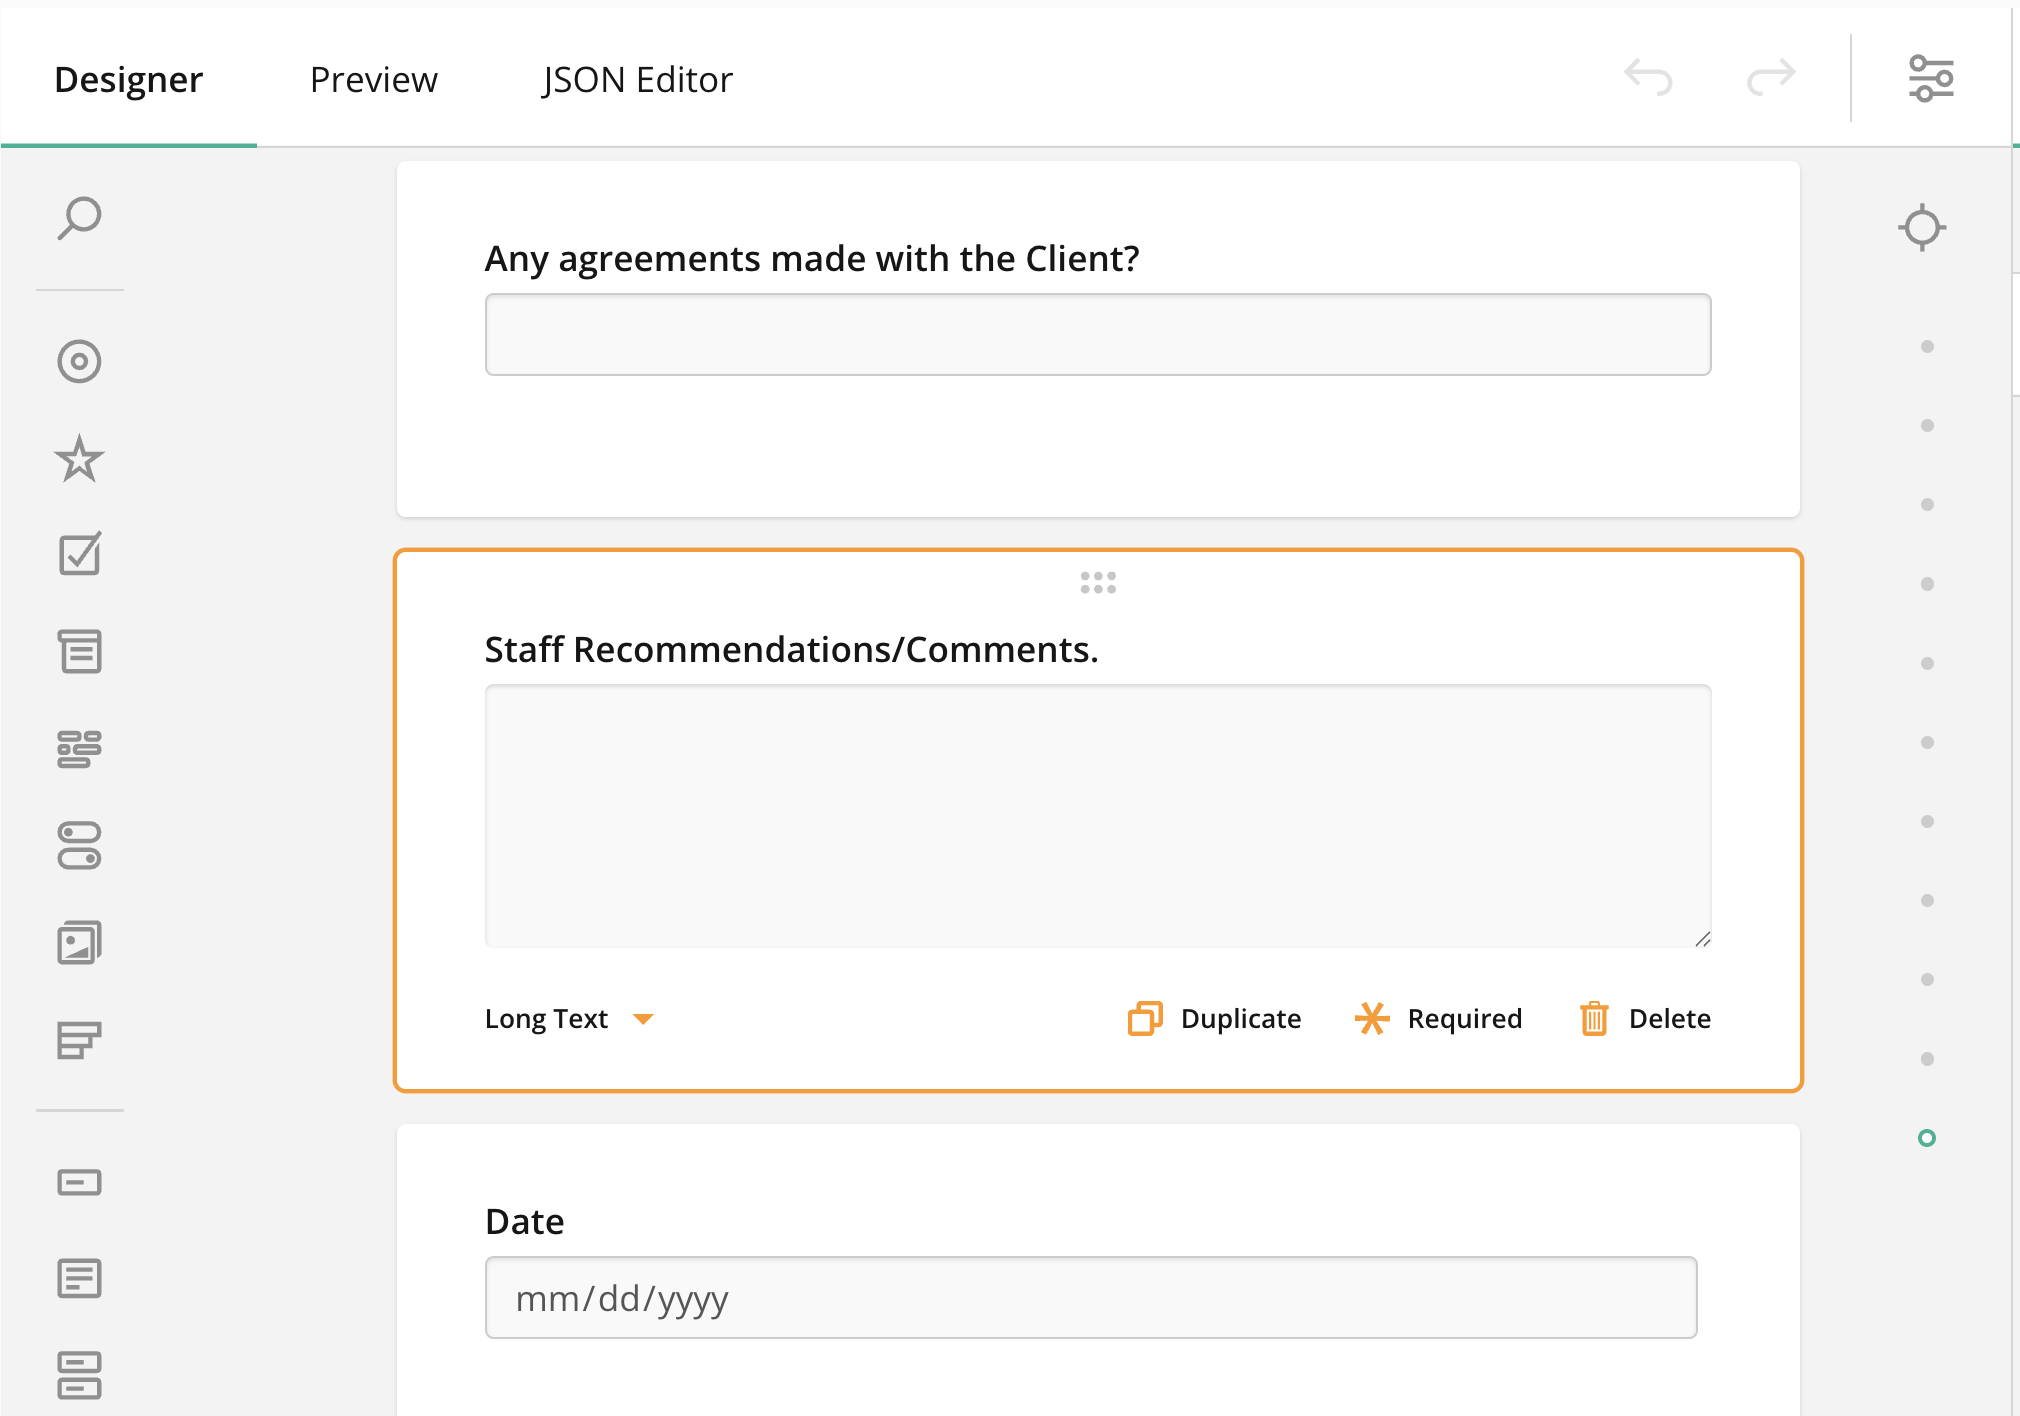Click the Date input field
The height and width of the screenshot is (1416, 2020).
tap(1090, 1297)
